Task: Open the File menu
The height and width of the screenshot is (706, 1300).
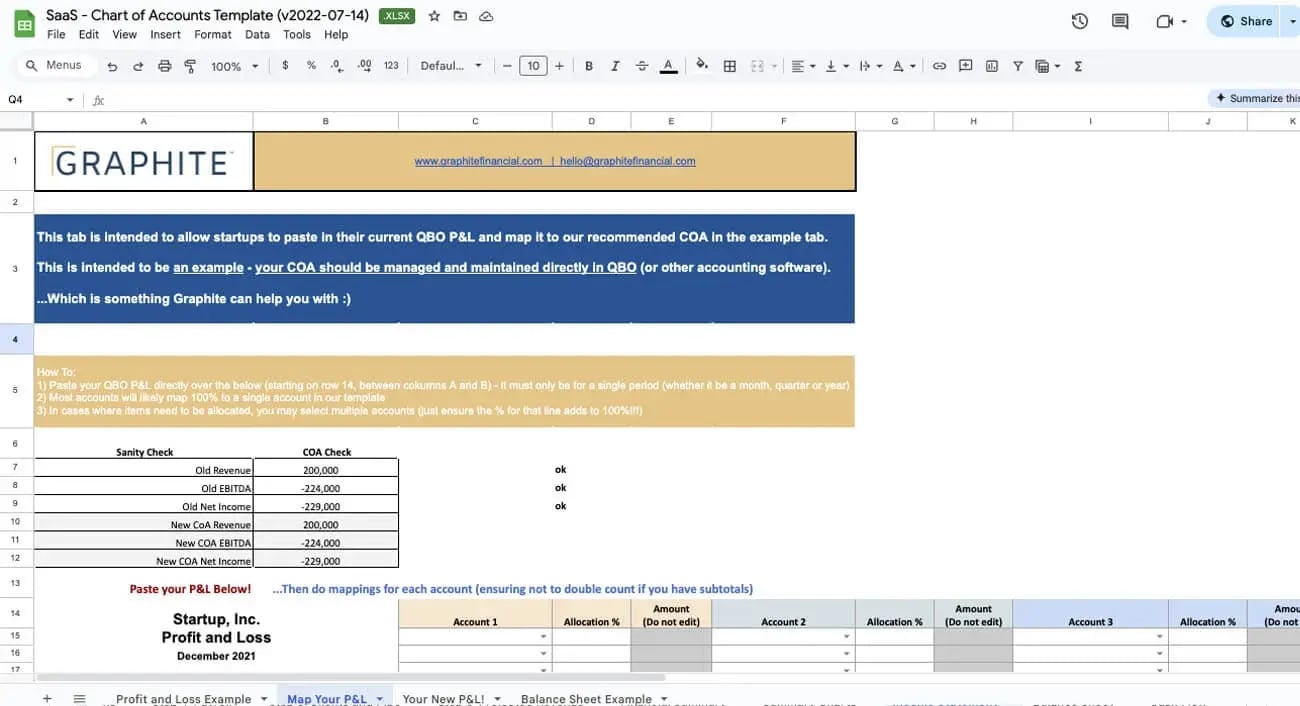Action: point(56,34)
